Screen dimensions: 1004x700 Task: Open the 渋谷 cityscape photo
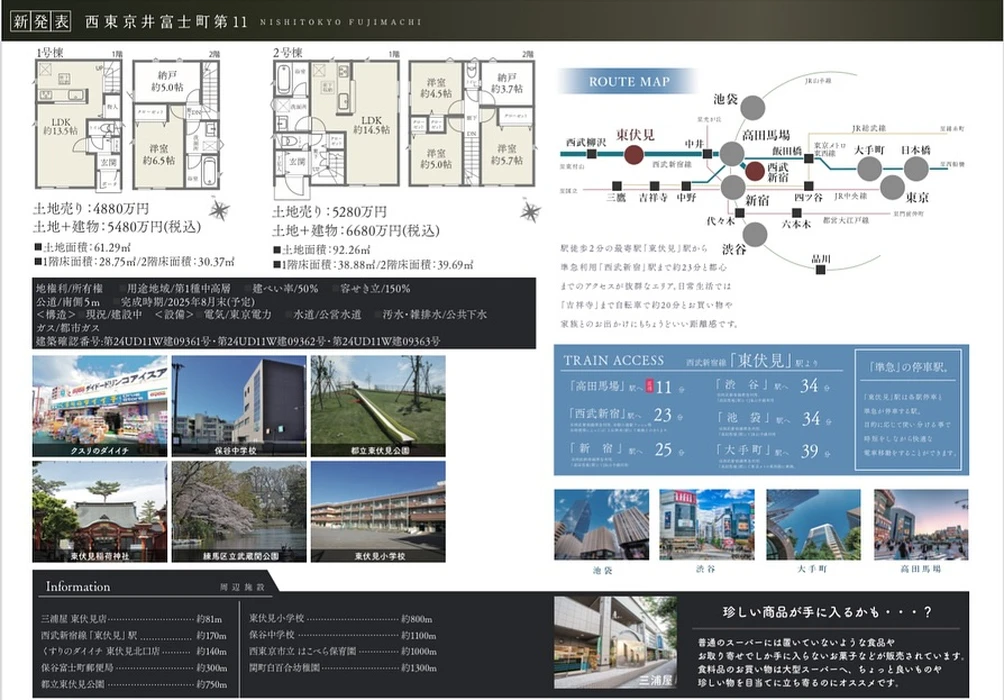707,525
